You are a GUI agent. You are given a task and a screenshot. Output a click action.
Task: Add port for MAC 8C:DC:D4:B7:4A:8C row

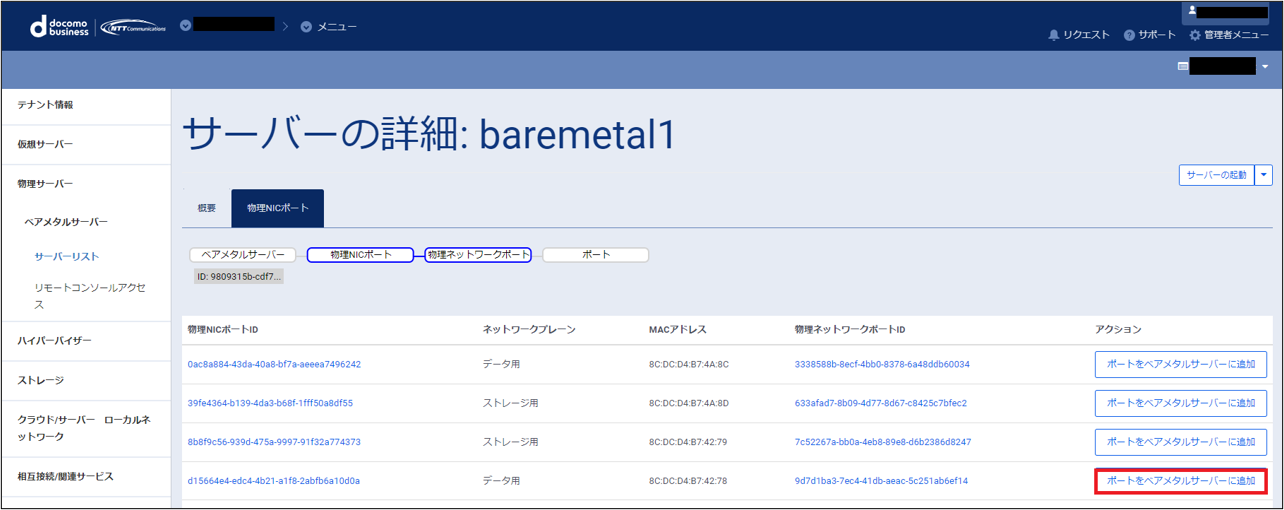click(x=1181, y=365)
